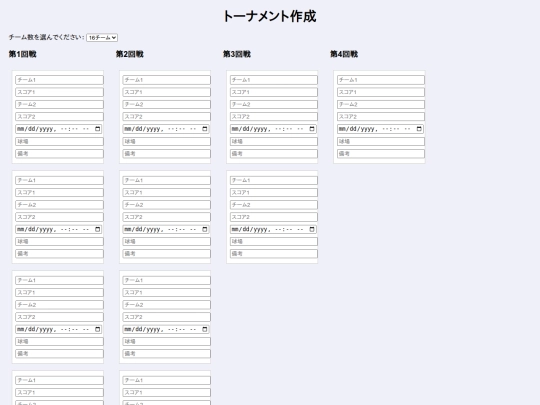Focus スコア2 field in 第1回戦 first match

[x=59, y=117]
